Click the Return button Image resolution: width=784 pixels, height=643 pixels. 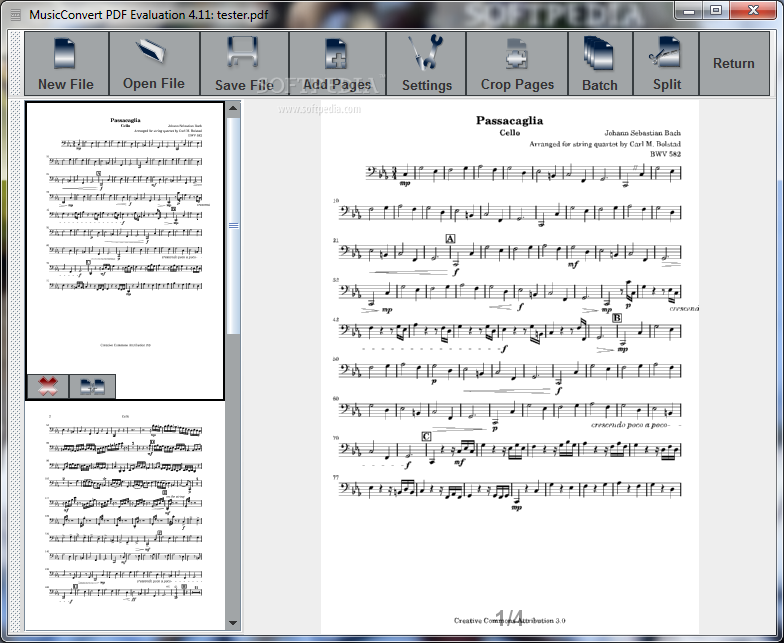[x=734, y=64]
